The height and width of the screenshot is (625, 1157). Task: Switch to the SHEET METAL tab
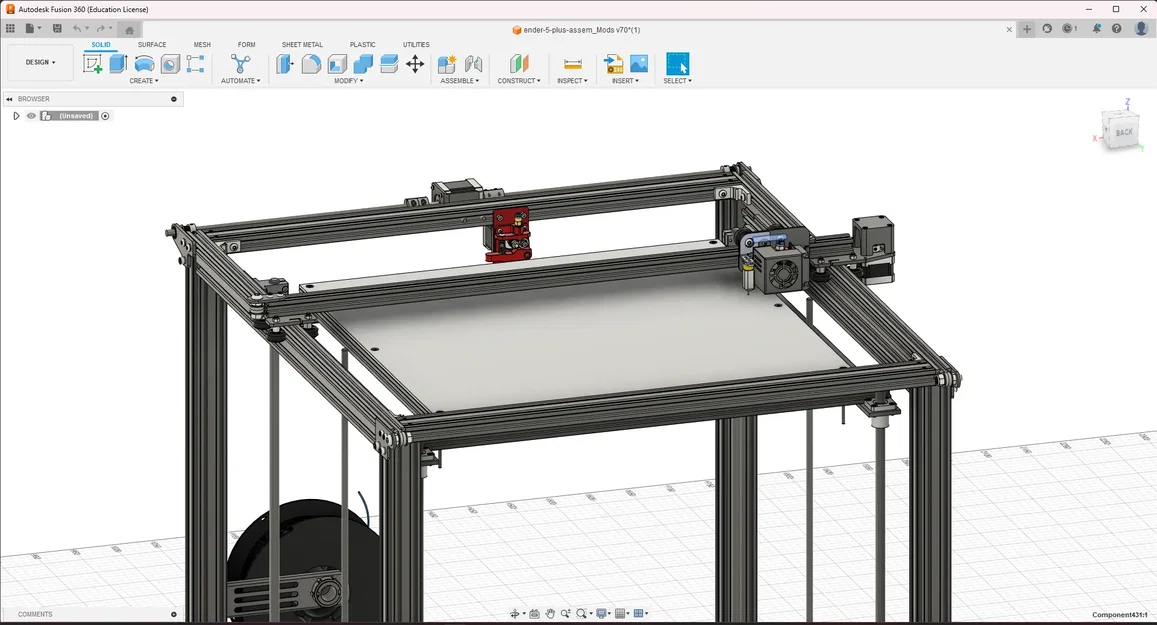(x=303, y=44)
